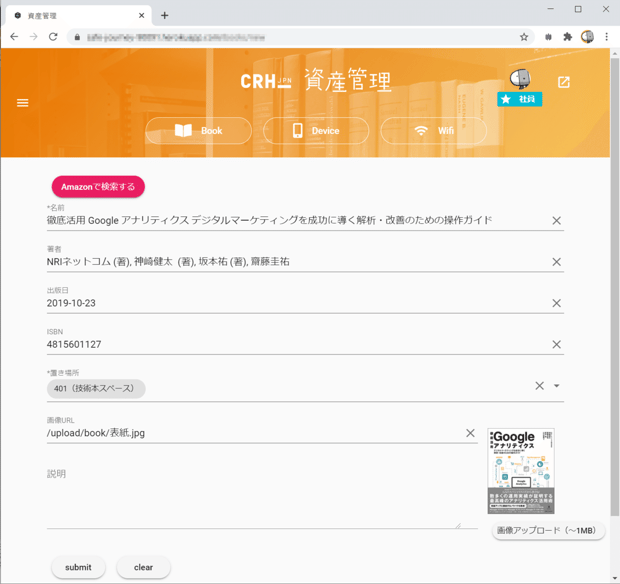Image resolution: width=620 pixels, height=584 pixels.
Task: Go back to previous page in browser
Action: (14, 37)
